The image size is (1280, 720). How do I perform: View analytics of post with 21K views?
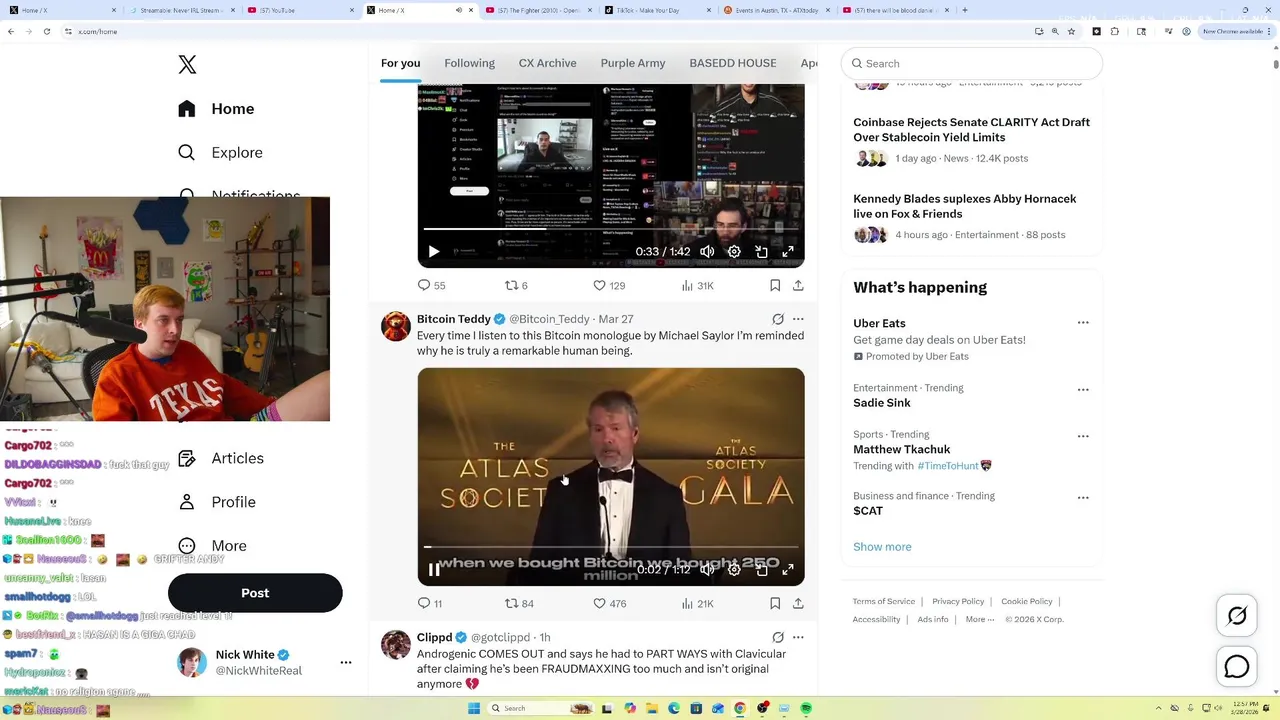pos(697,603)
